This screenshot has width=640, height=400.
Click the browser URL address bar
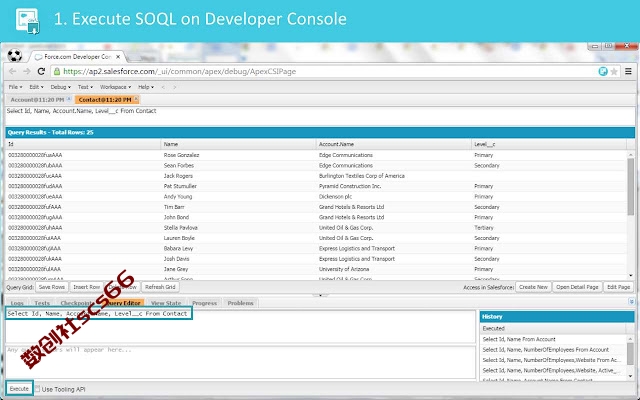[x=327, y=71]
